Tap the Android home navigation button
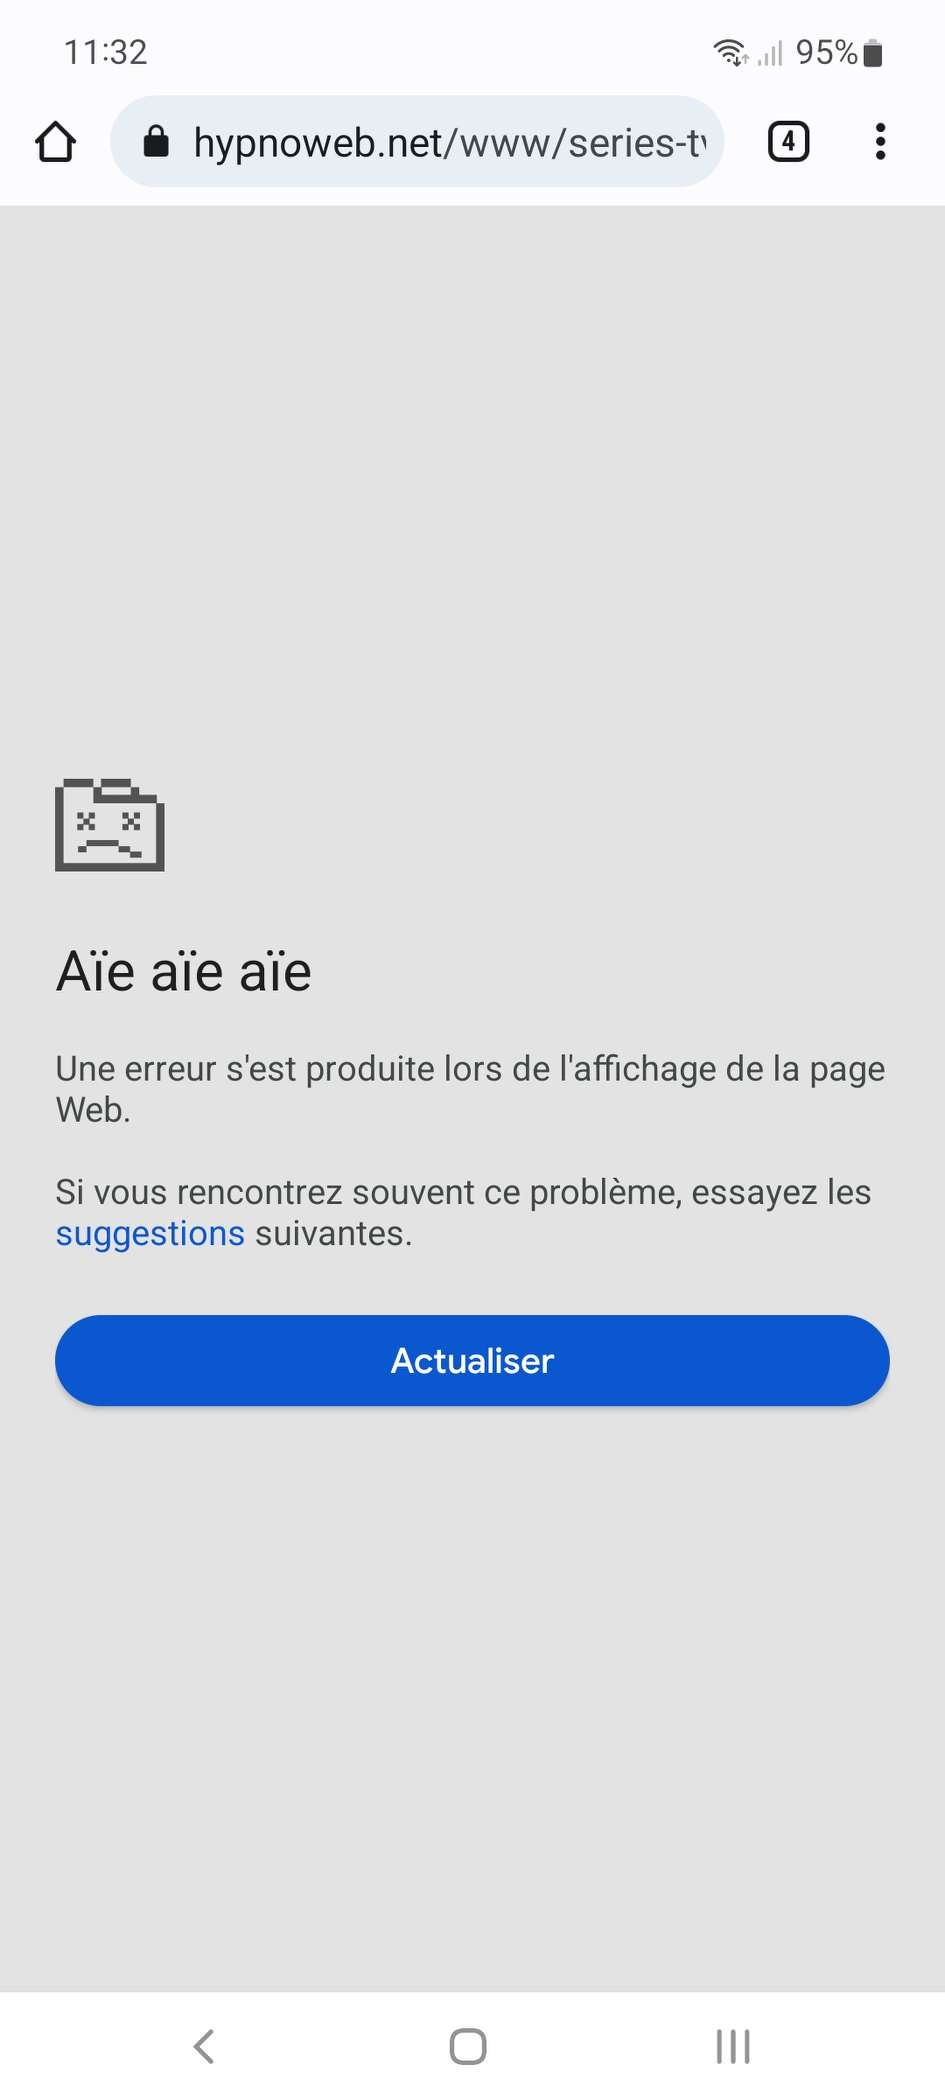This screenshot has height=2100, width=945. [468, 2046]
